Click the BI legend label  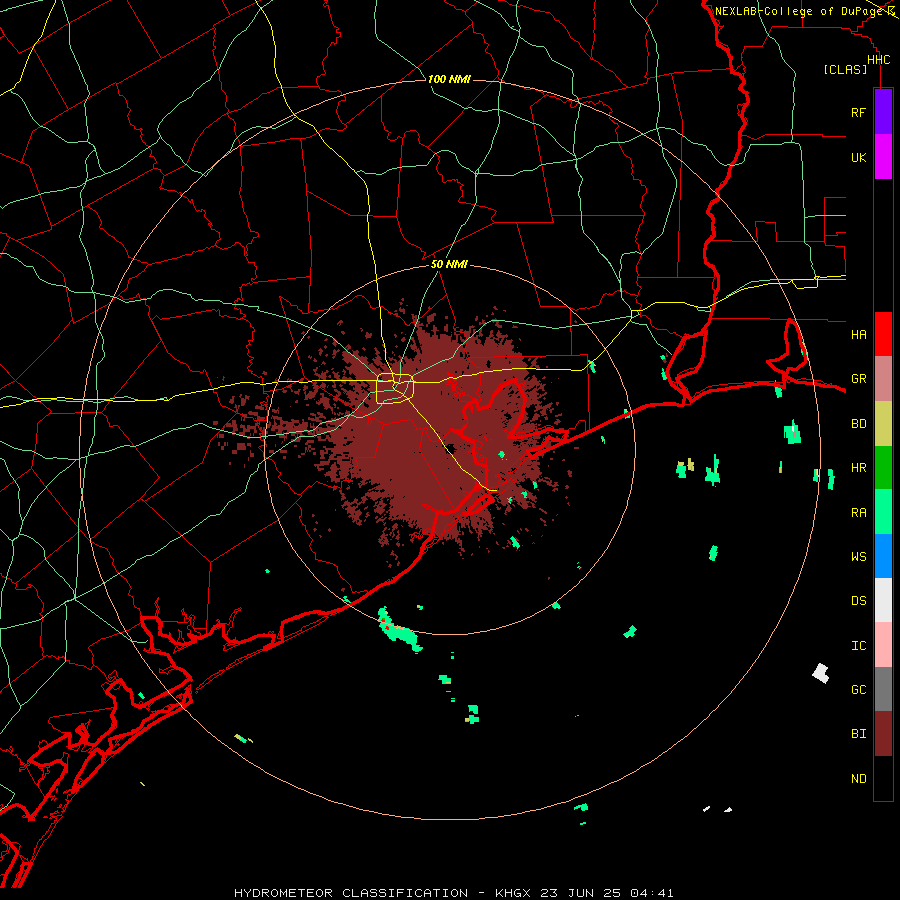click(858, 734)
